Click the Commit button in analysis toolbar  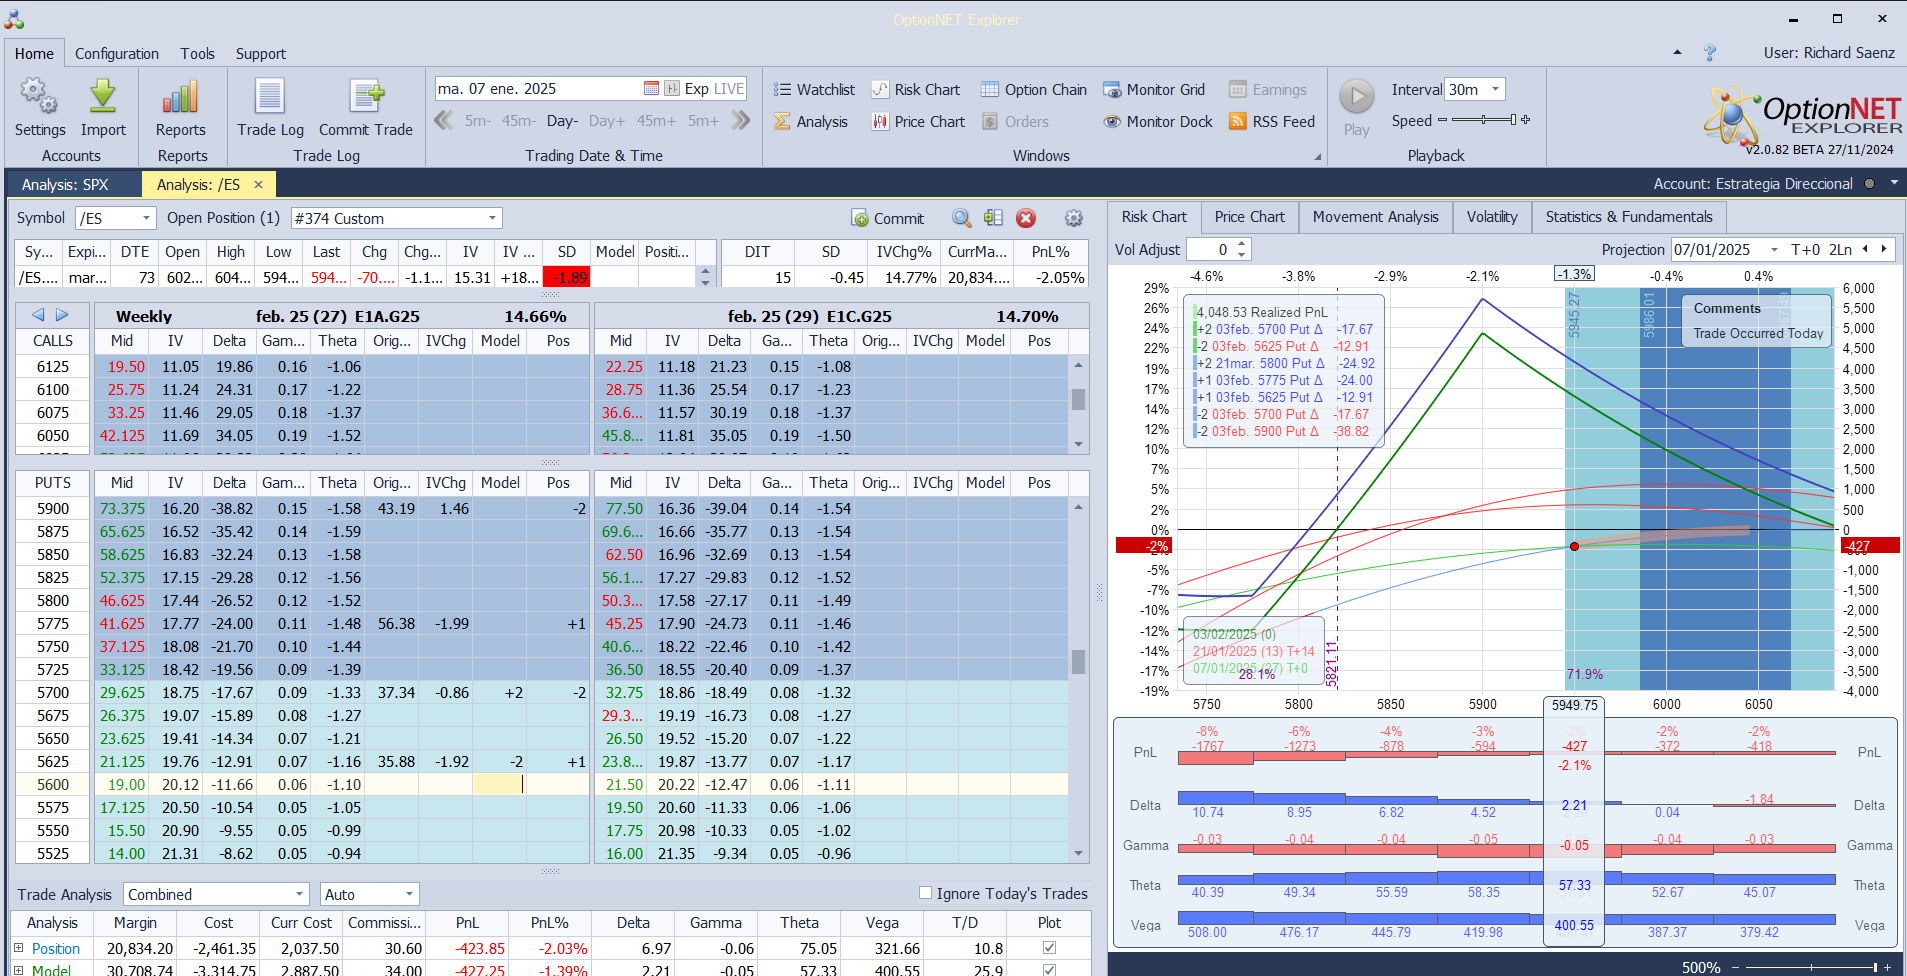coord(888,218)
